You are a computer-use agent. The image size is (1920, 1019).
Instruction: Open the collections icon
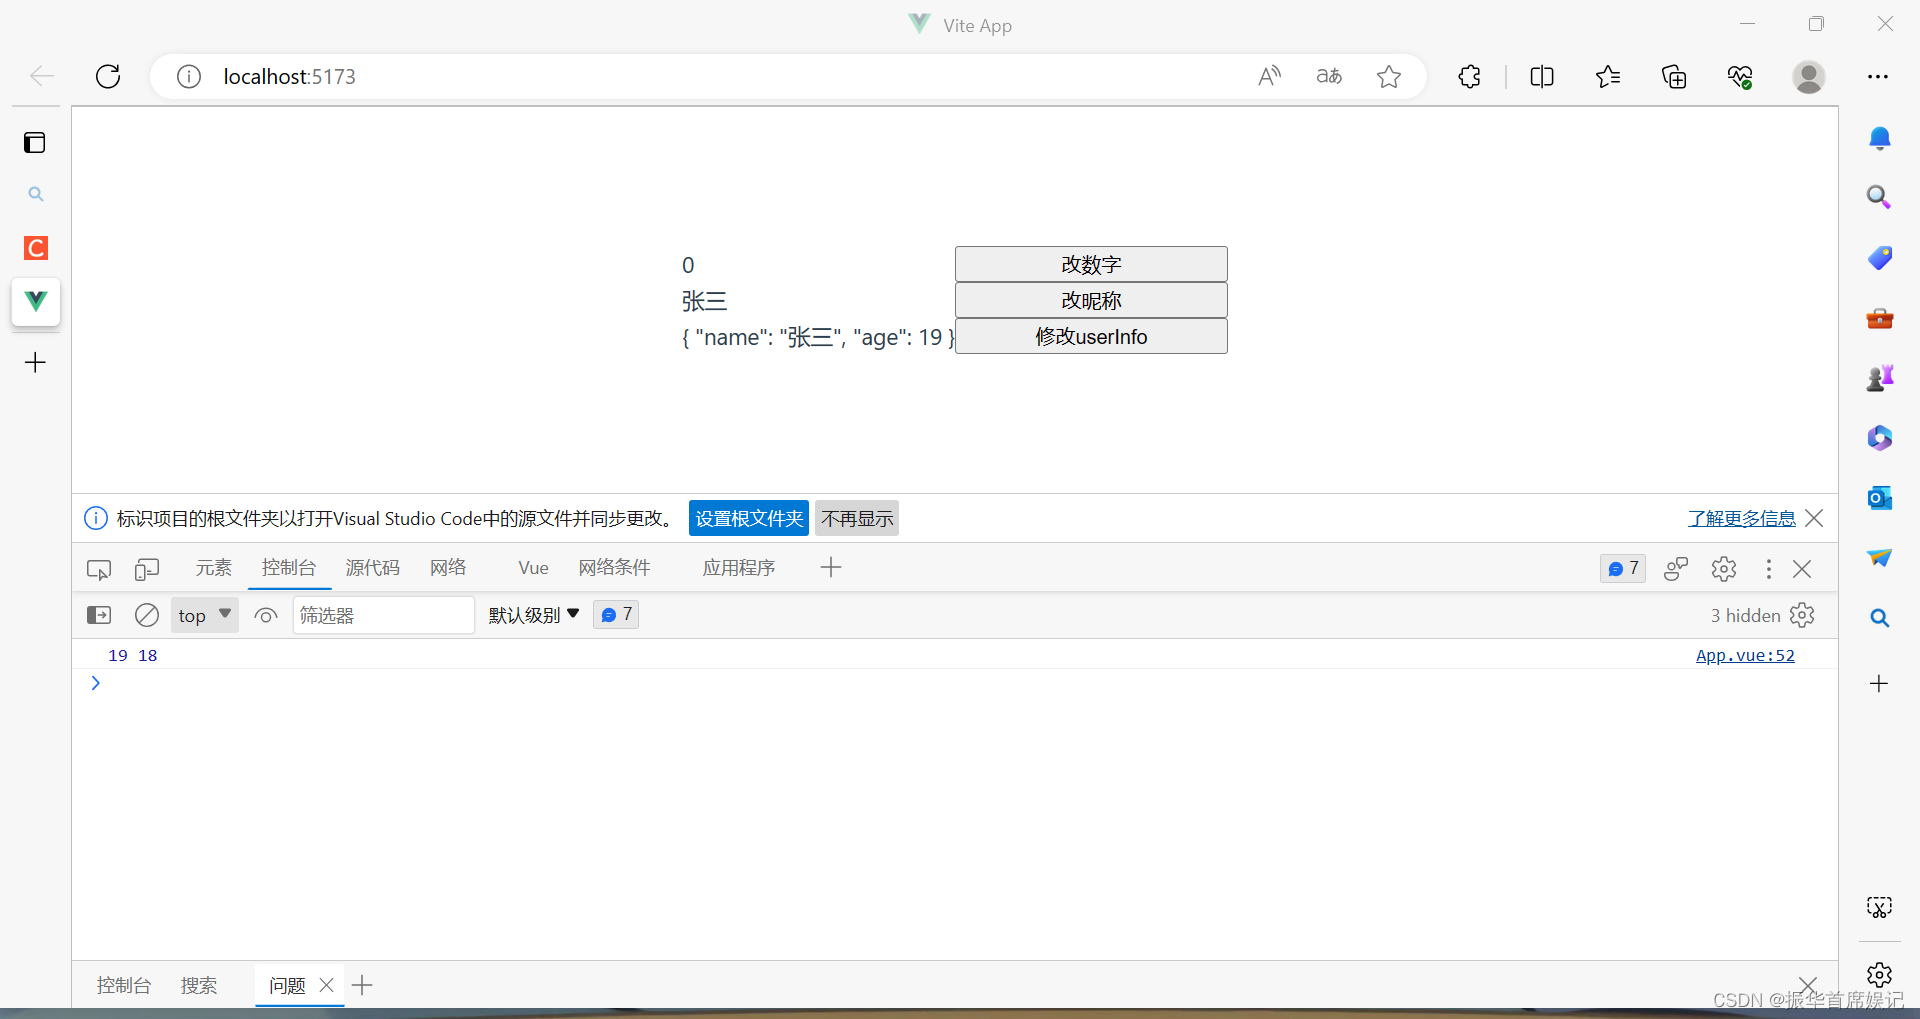click(x=1674, y=76)
